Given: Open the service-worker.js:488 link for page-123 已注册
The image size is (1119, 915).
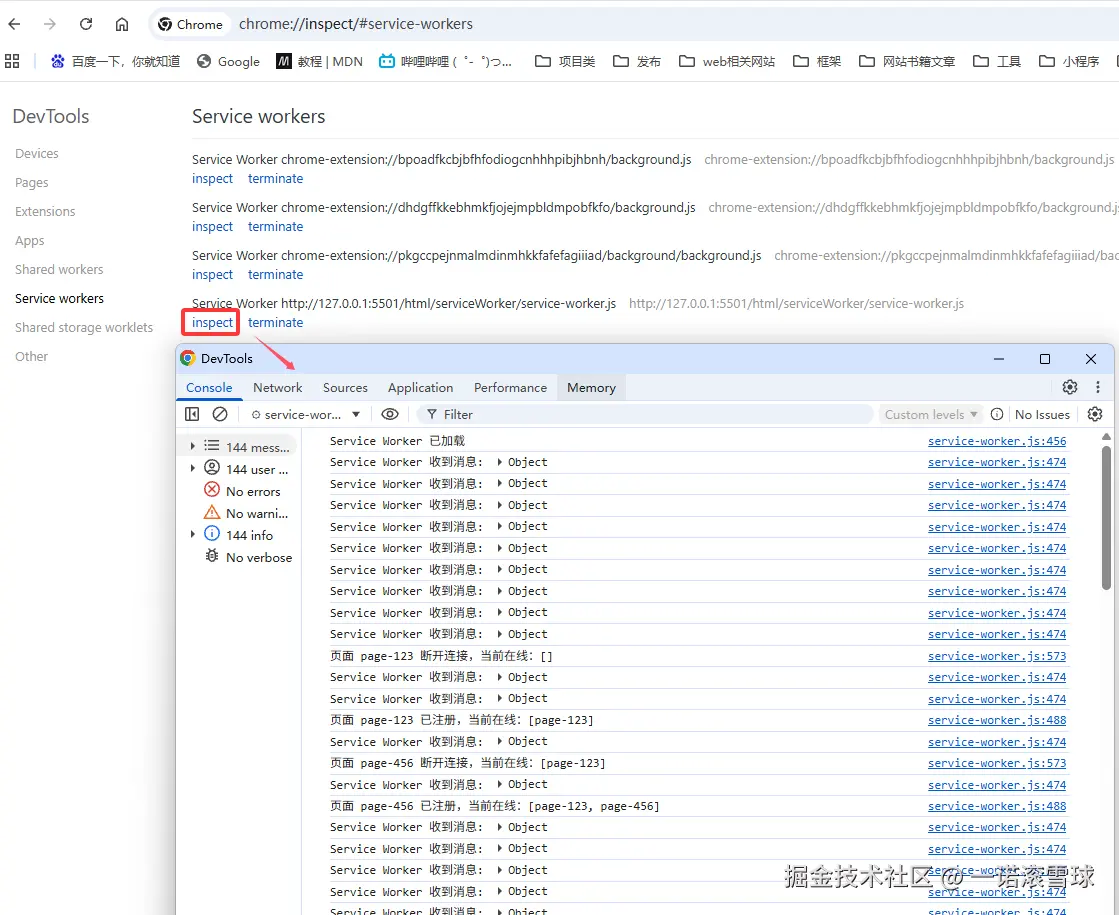Looking at the screenshot, I should click(997, 720).
